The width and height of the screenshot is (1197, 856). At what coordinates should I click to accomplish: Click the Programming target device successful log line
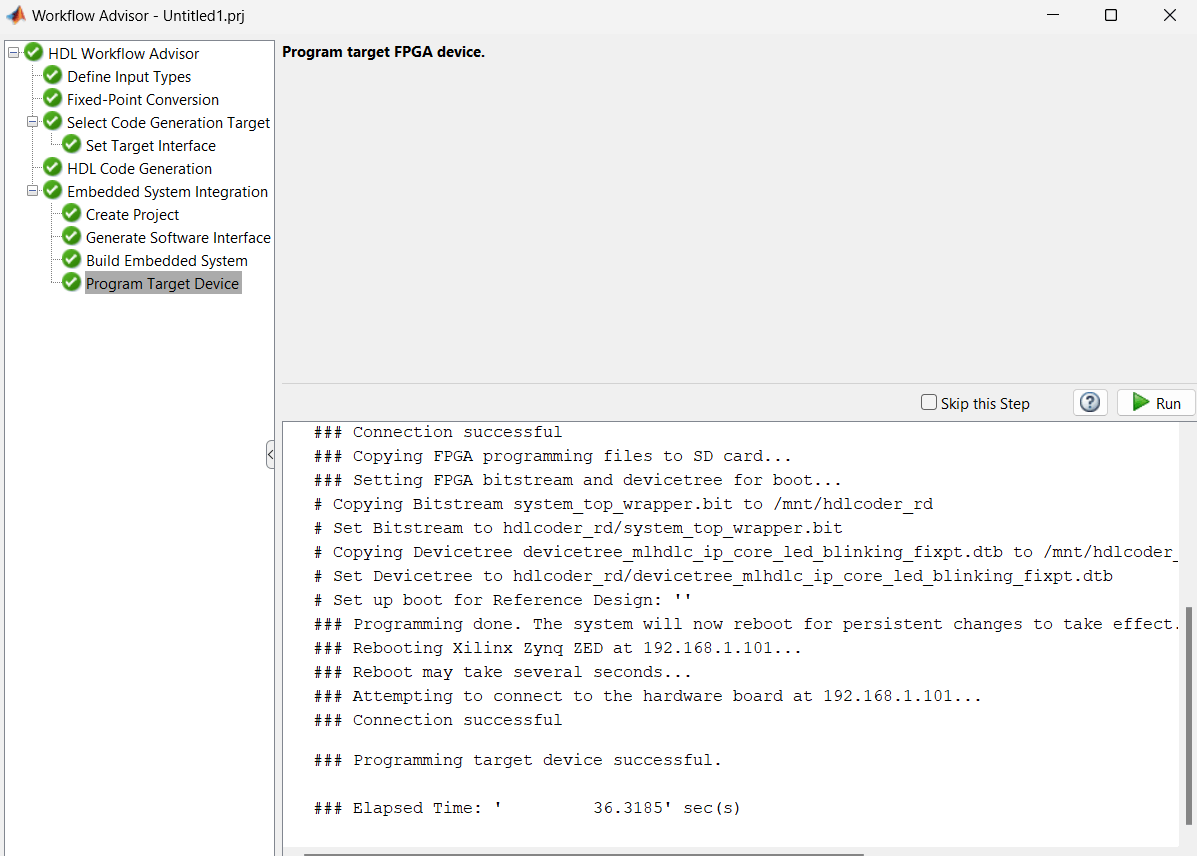tap(517, 760)
